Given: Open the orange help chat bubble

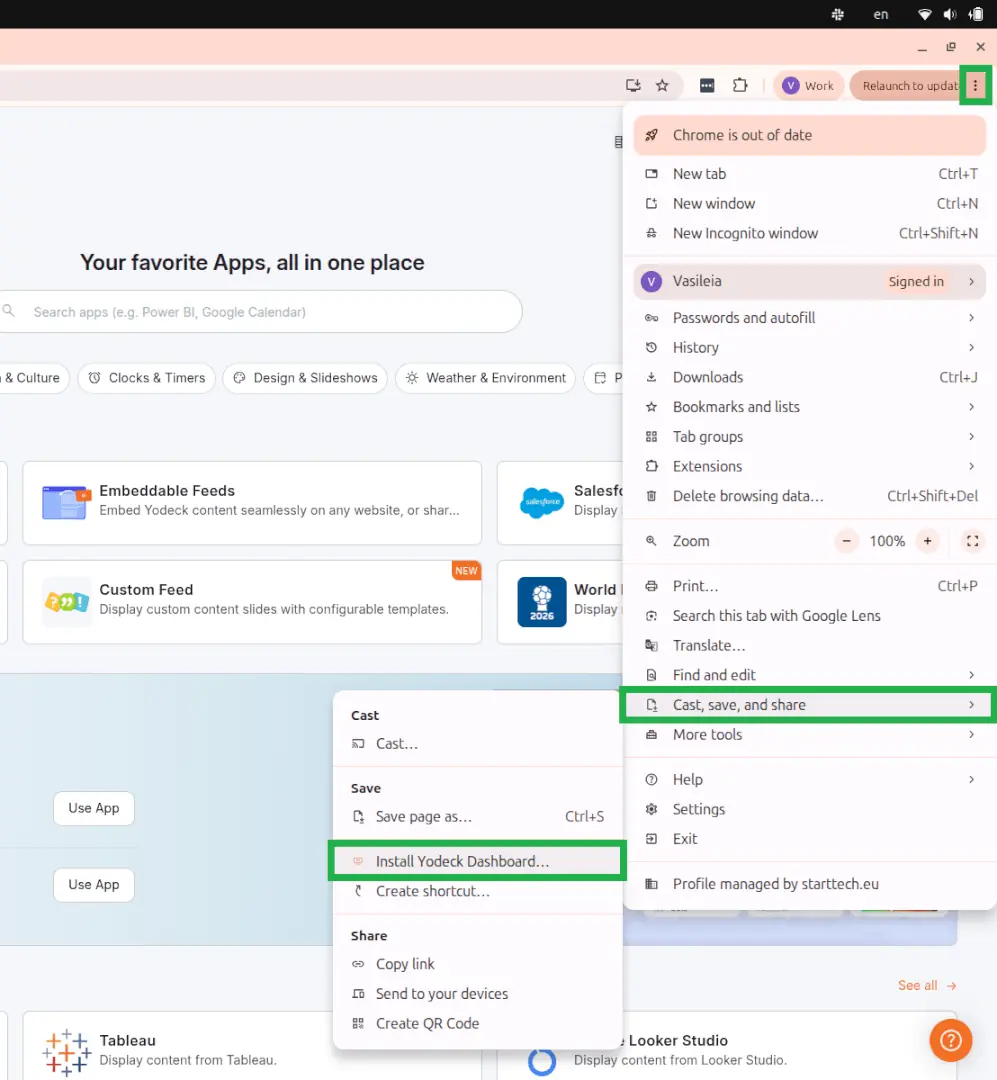Looking at the screenshot, I should pyautogui.click(x=951, y=1040).
